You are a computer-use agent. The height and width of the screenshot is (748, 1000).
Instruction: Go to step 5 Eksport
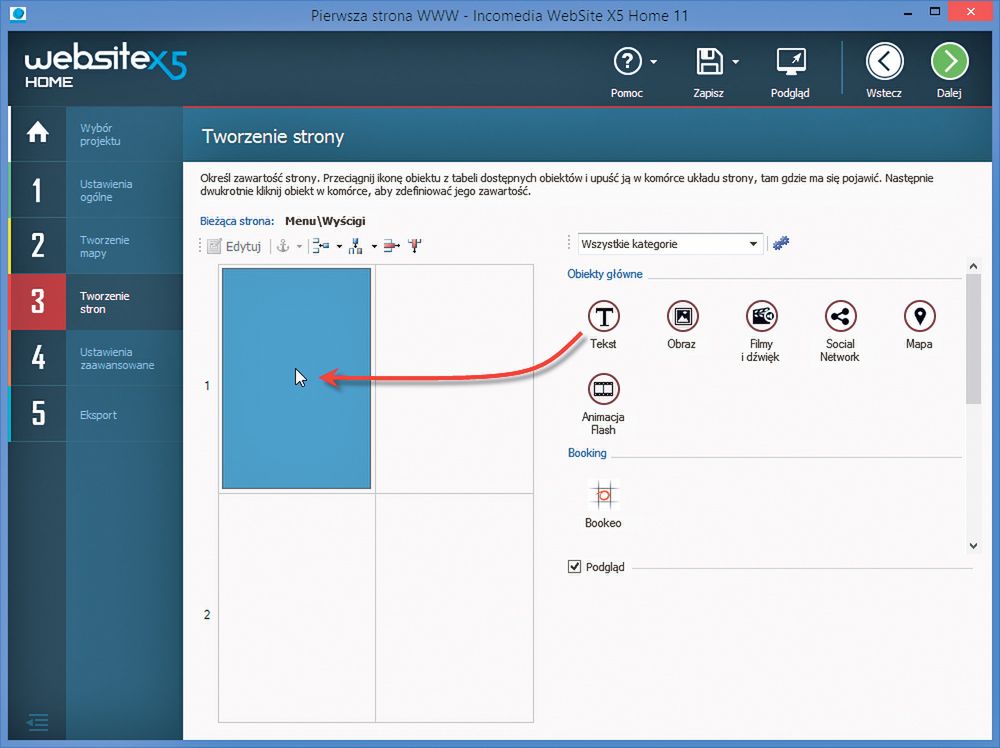pyautogui.click(x=97, y=414)
